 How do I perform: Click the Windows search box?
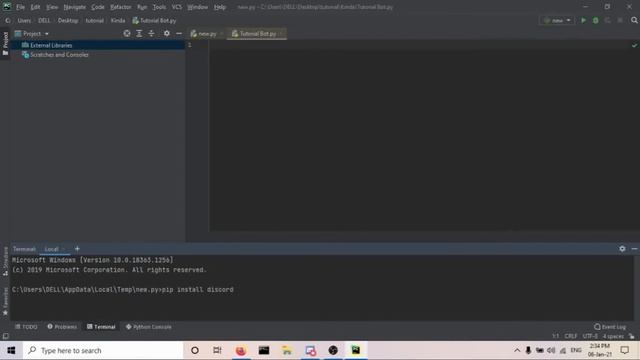[x=103, y=350]
